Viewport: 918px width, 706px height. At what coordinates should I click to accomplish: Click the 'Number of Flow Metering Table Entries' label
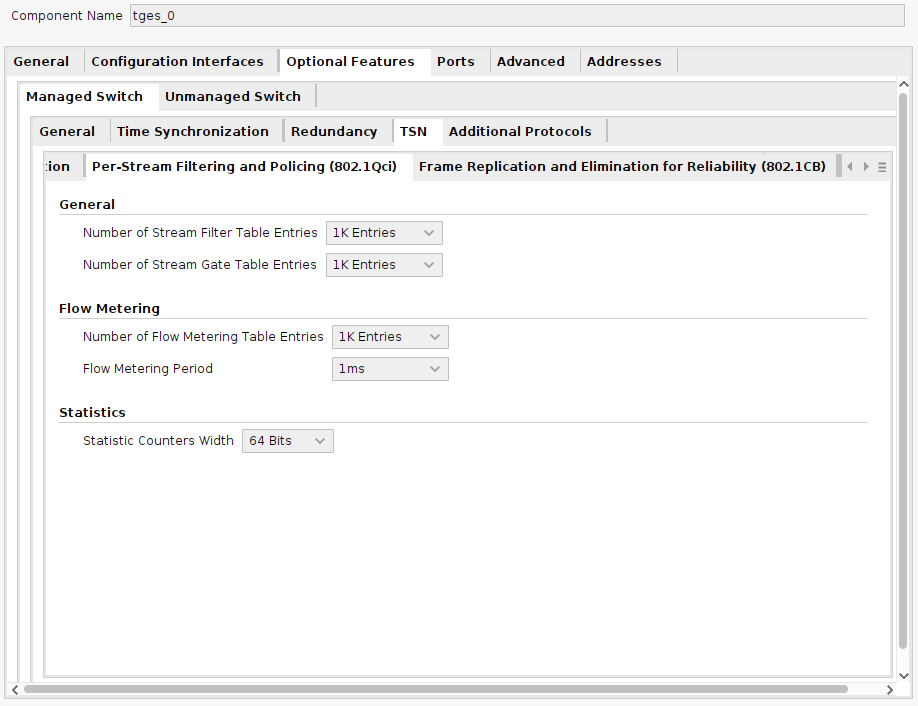(203, 337)
